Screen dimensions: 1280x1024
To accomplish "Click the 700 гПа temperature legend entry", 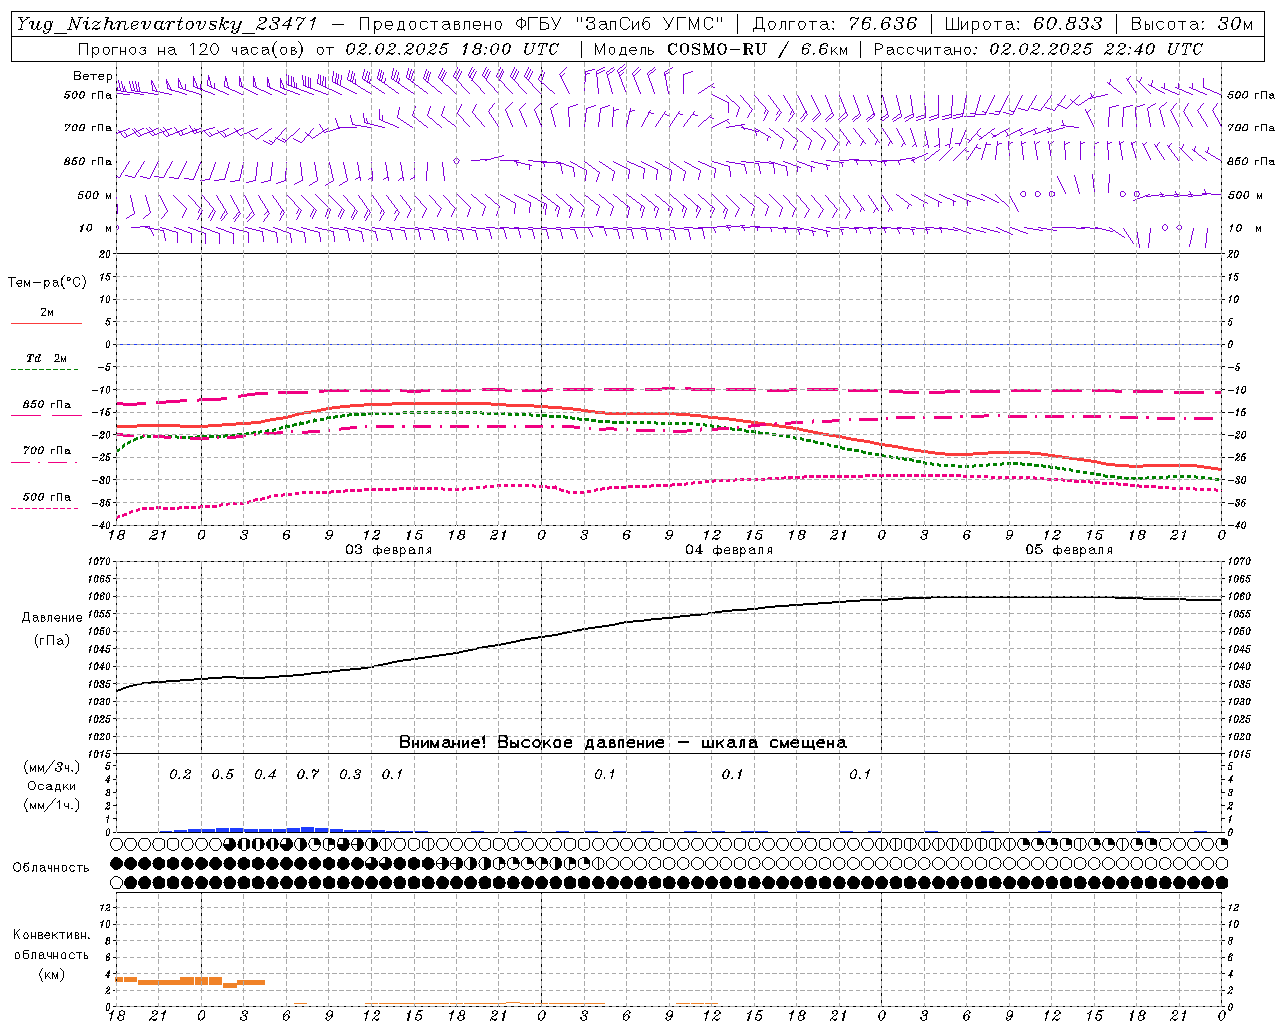I will click(47, 450).
